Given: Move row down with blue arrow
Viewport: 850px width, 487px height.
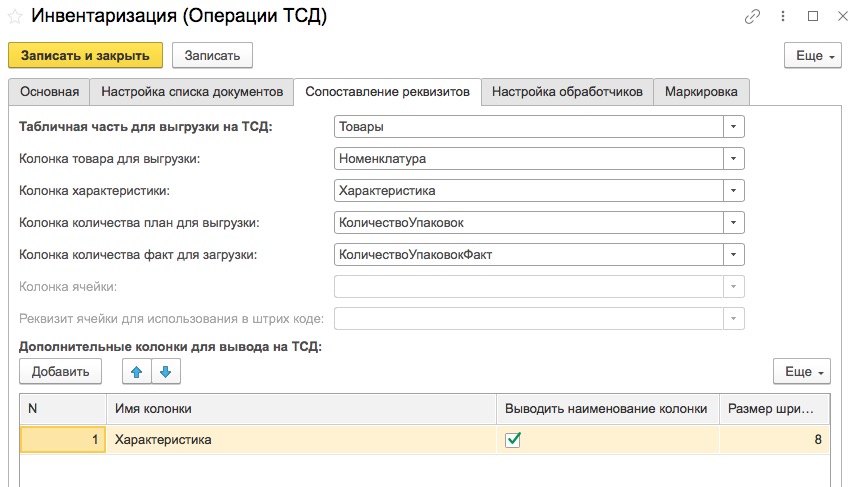Looking at the screenshot, I should (166, 371).
